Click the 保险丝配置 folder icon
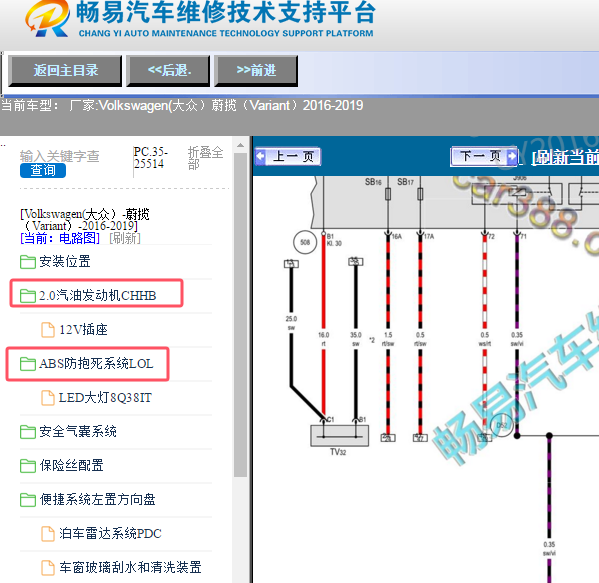This screenshot has width=599, height=583. point(28,466)
